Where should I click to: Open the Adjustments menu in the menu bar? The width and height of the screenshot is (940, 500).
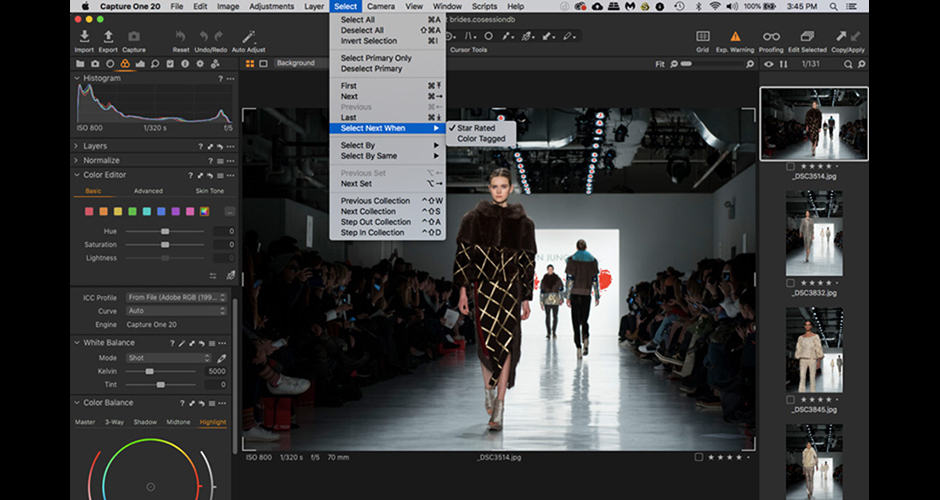pos(272,7)
